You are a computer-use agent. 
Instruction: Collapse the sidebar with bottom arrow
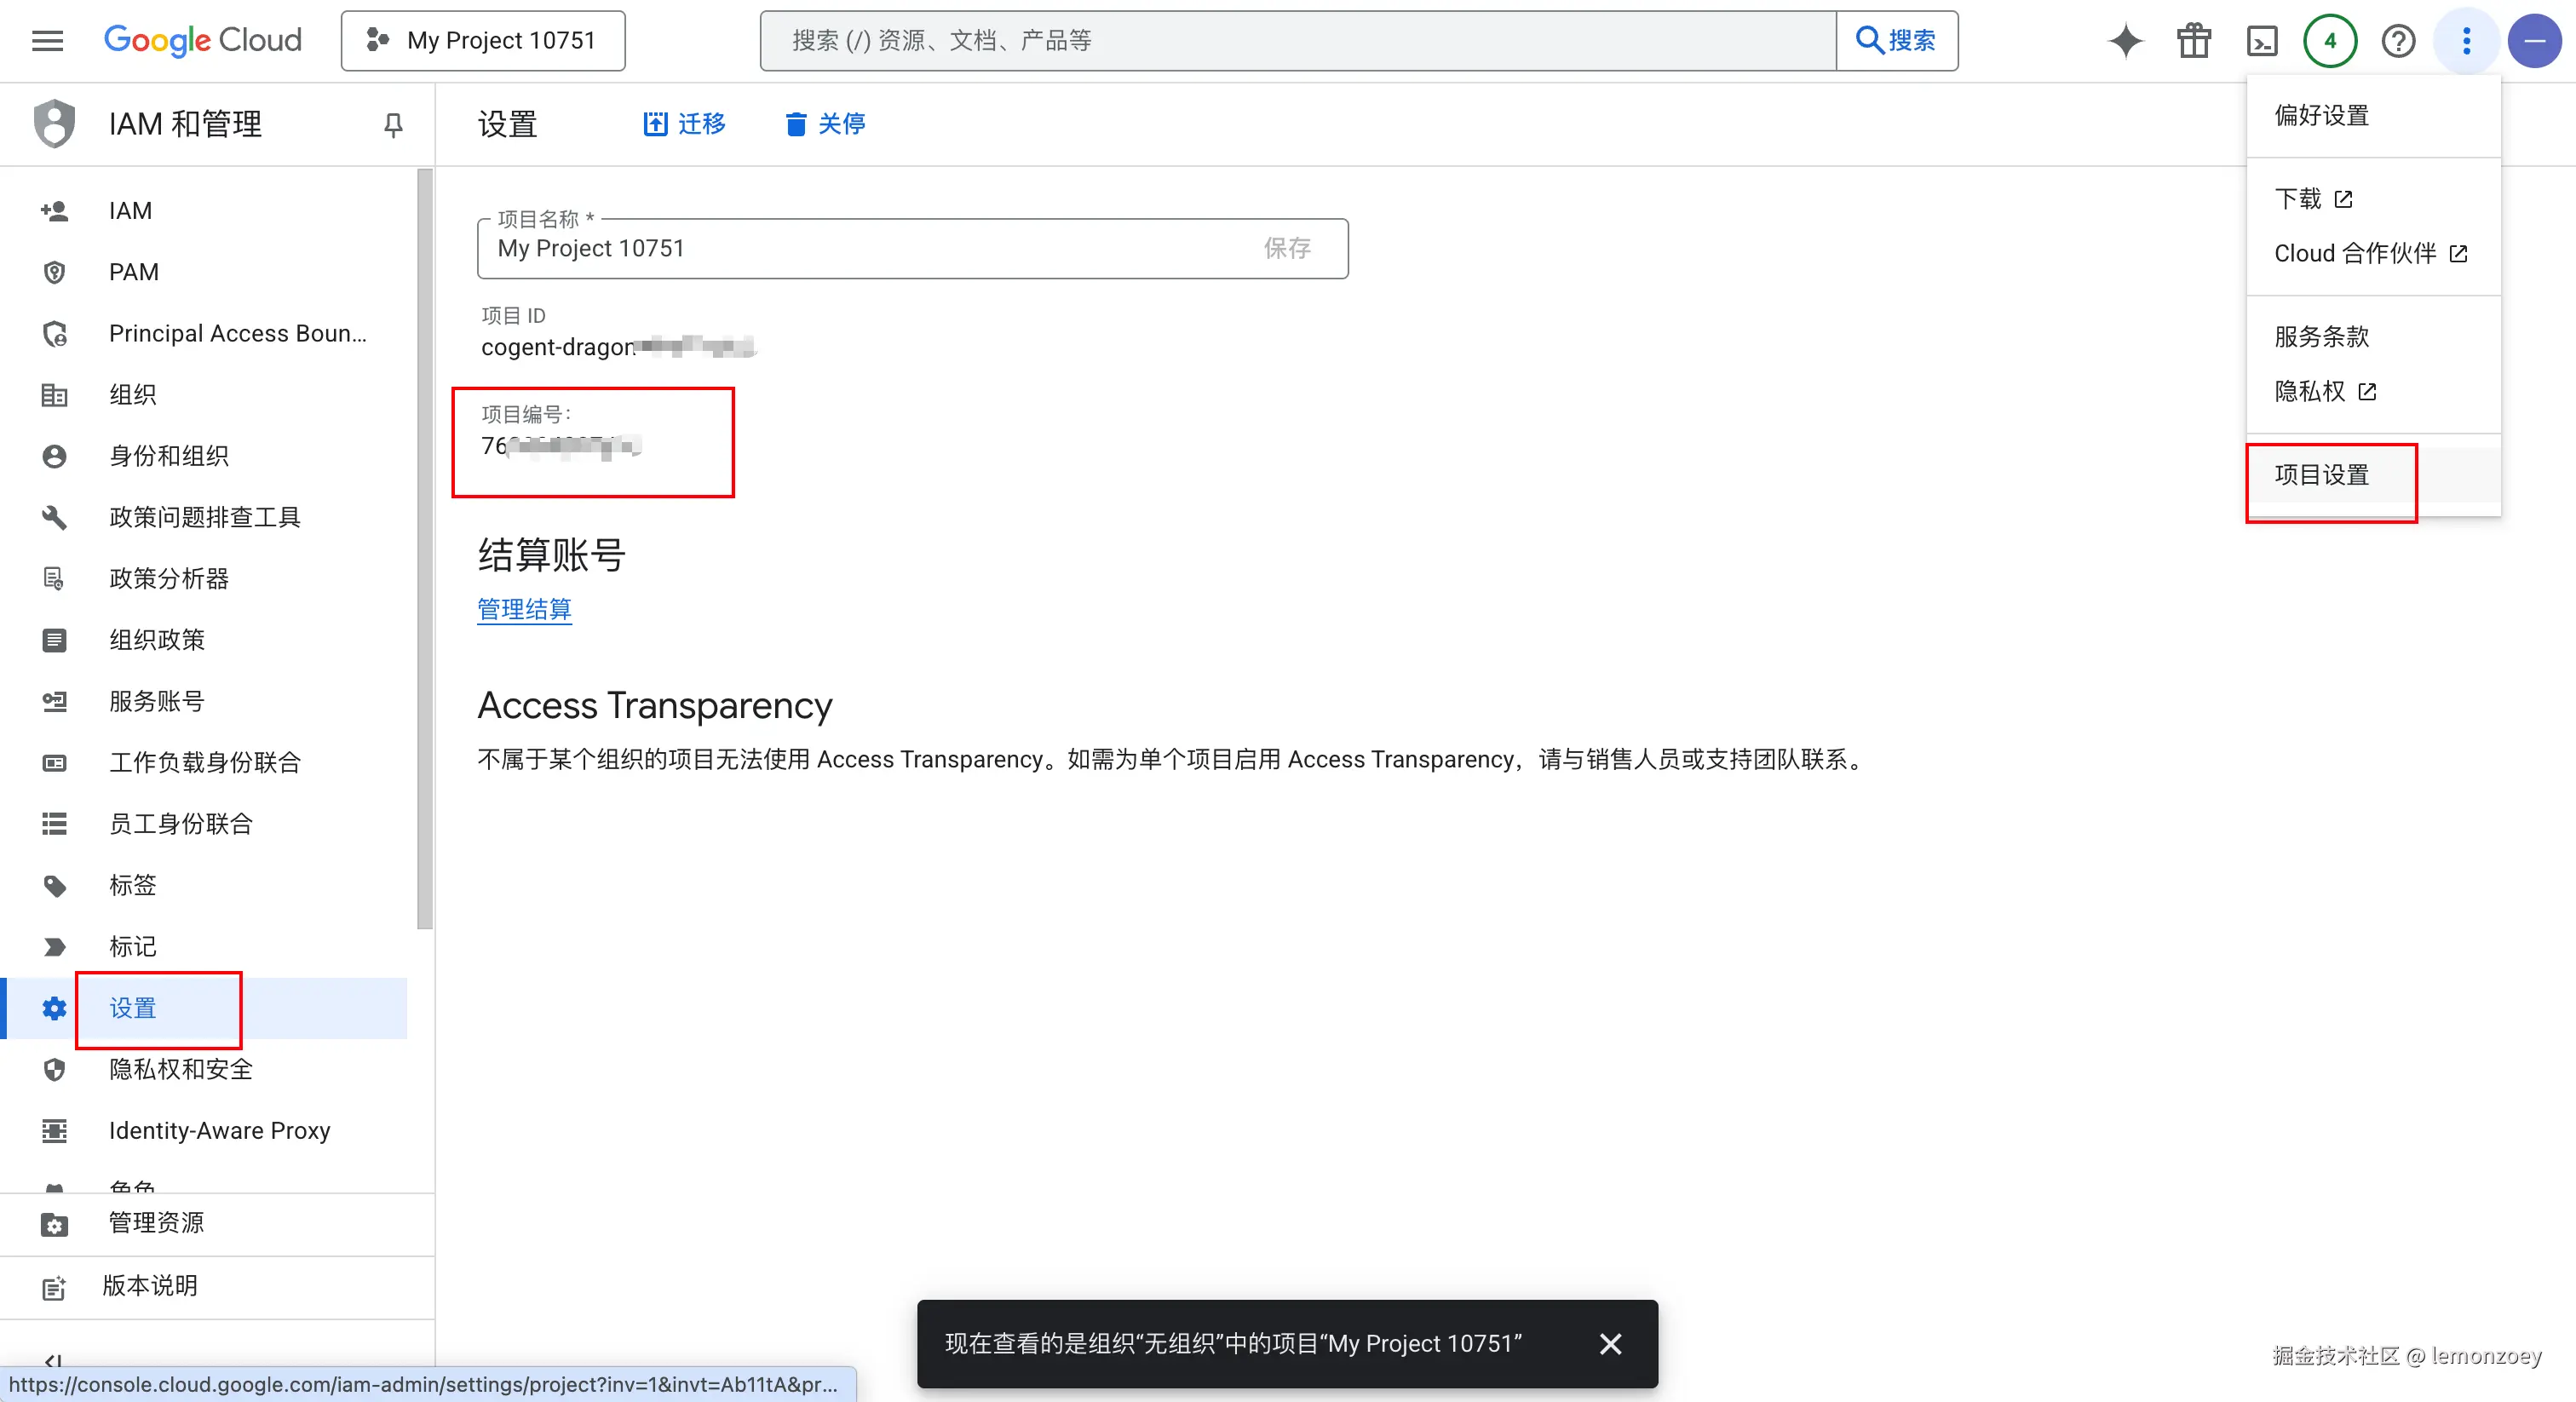53,1360
